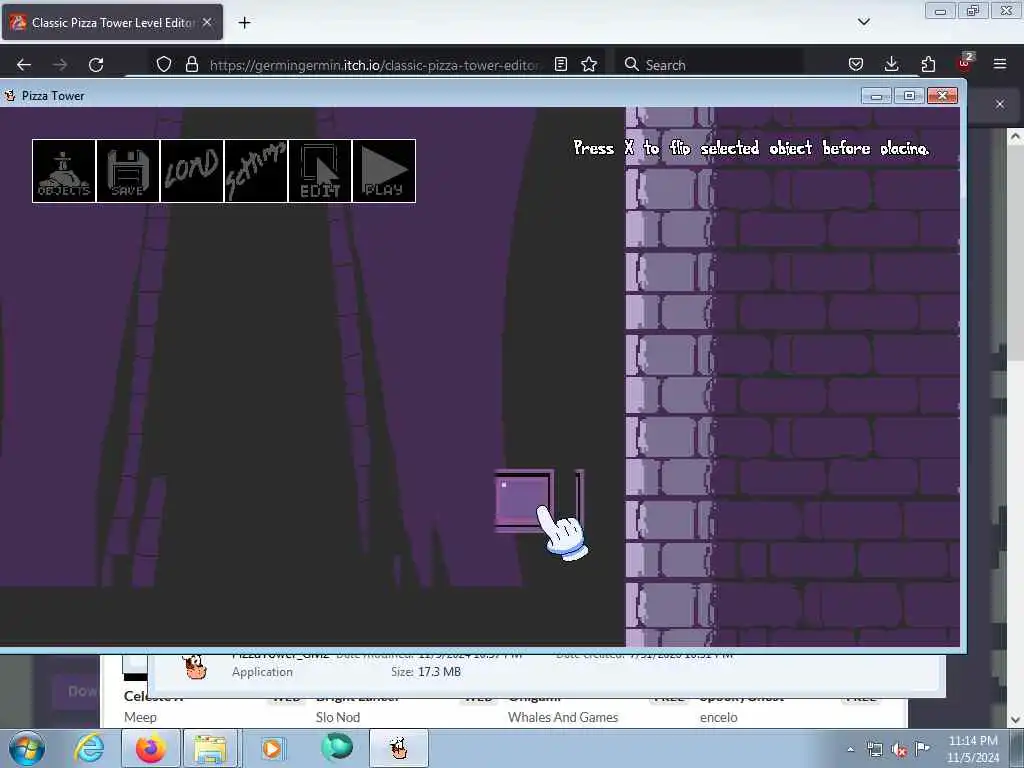Launch Internet Explorer from the taskbar

(89, 748)
